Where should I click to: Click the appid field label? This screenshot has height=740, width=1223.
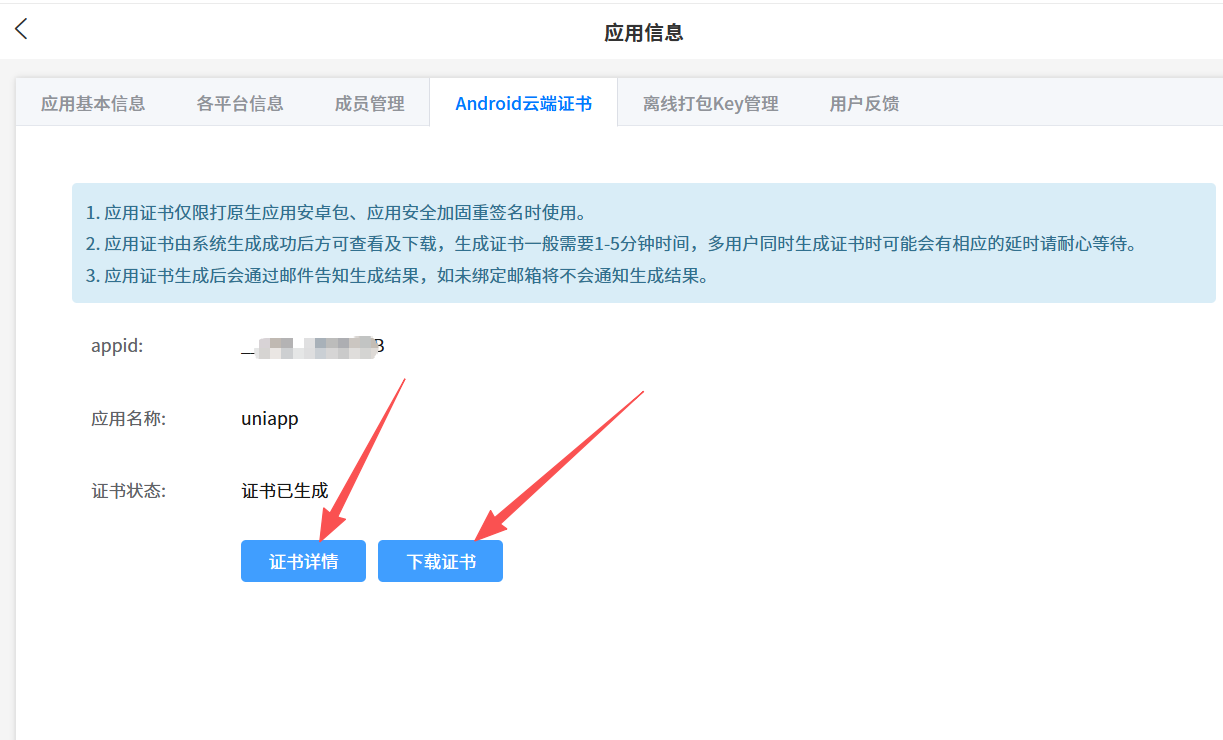click(117, 347)
